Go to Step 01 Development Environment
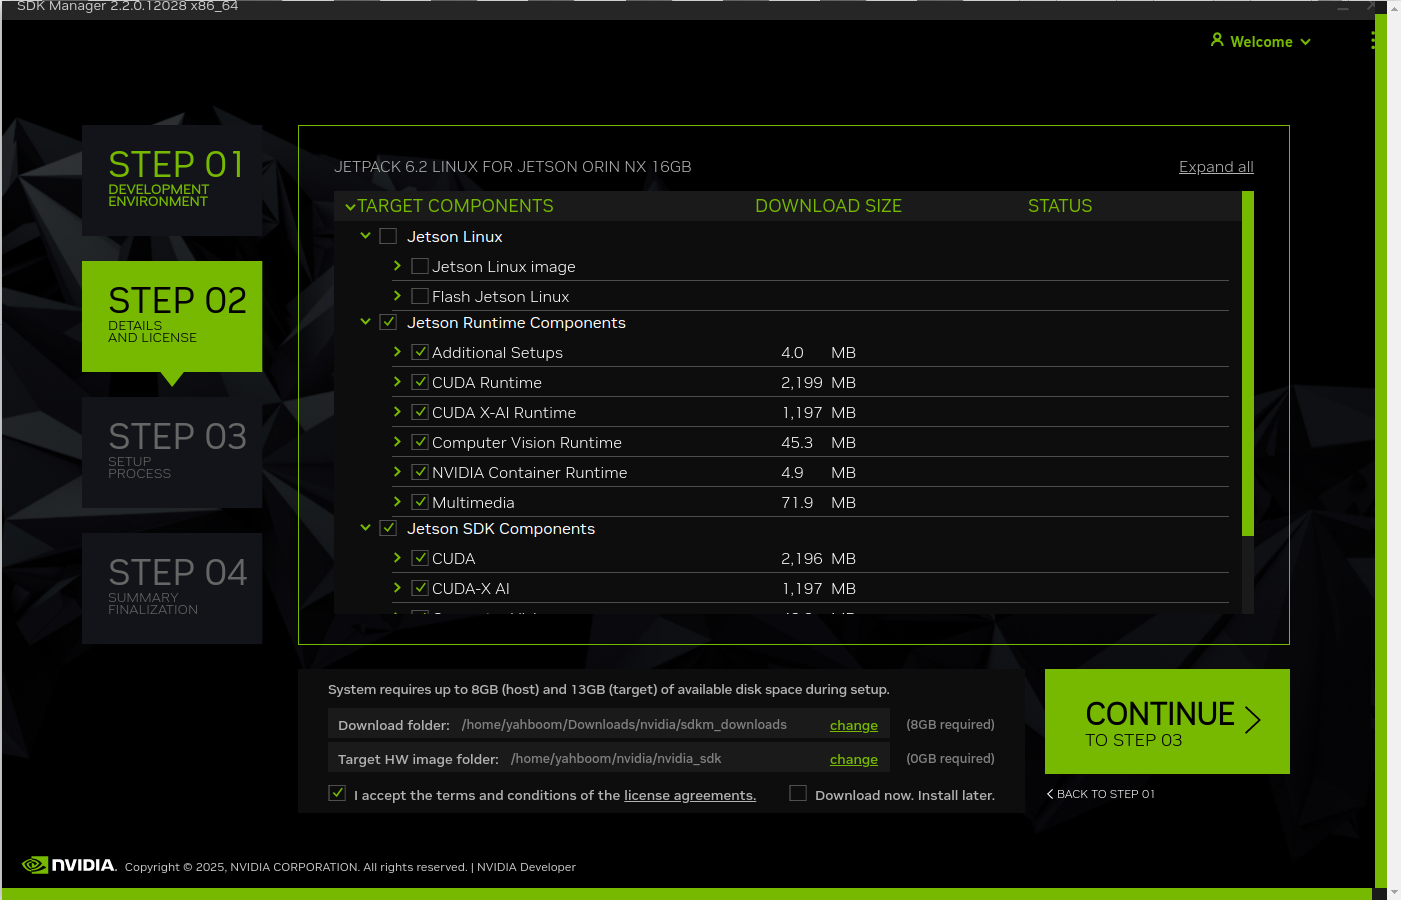 pyautogui.click(x=172, y=180)
